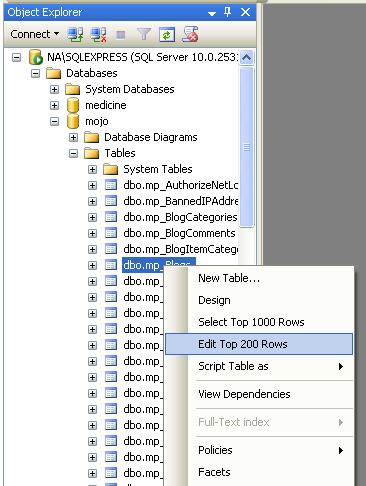366x486 pixels.
Task: Click the dbo.mp_BlogComments table icon
Action: tap(111, 233)
